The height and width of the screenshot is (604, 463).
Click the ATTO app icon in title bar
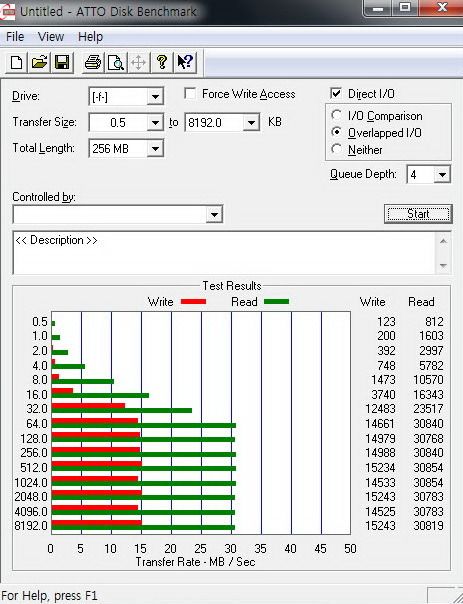7,12
